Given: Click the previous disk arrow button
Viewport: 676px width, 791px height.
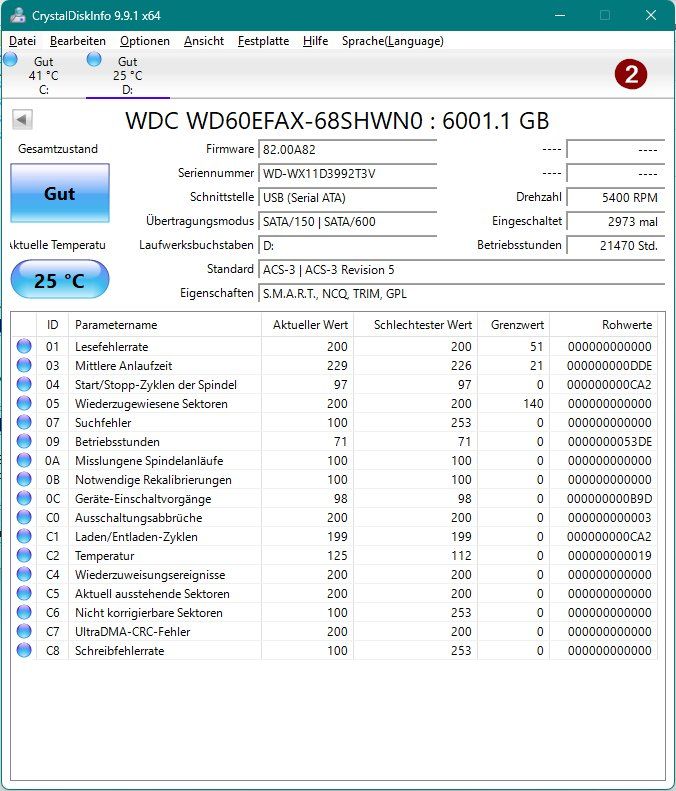Looking at the screenshot, I should pos(22,120).
